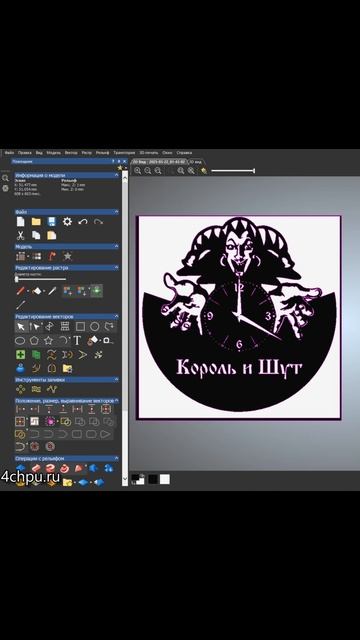Create a new model file icon

[x=20, y=222]
